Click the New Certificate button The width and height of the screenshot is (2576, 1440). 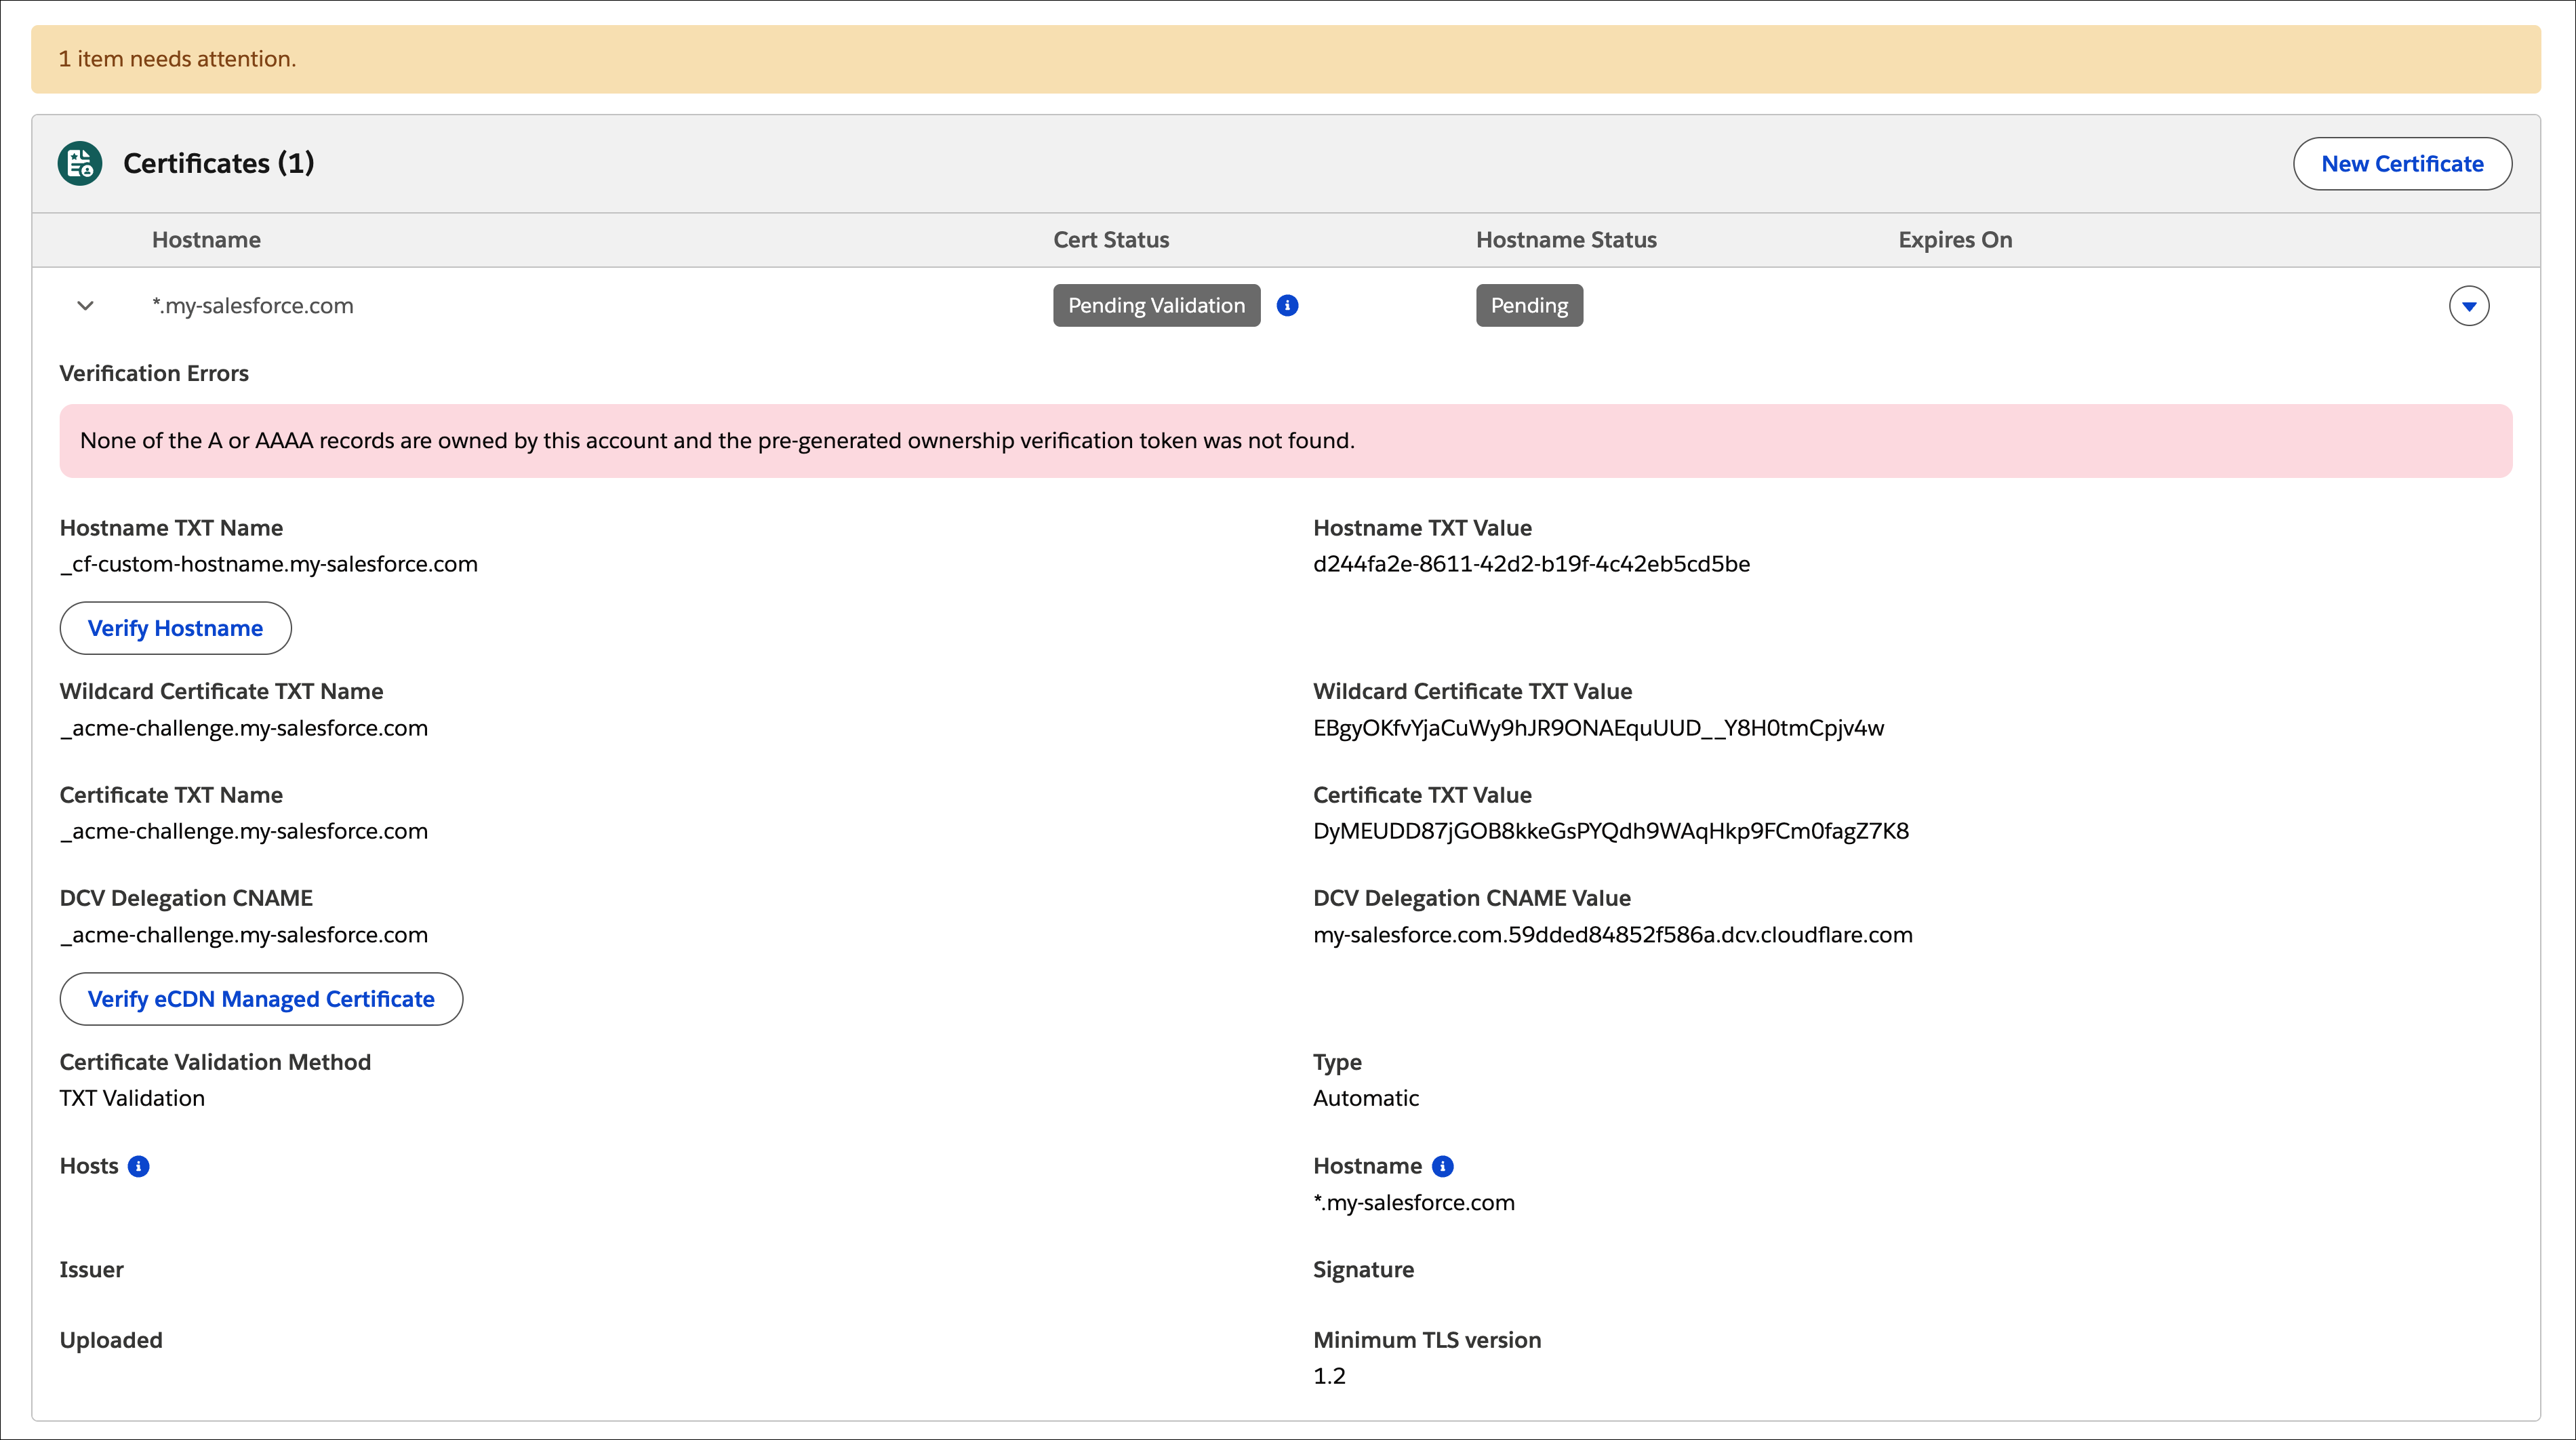[x=2402, y=164]
